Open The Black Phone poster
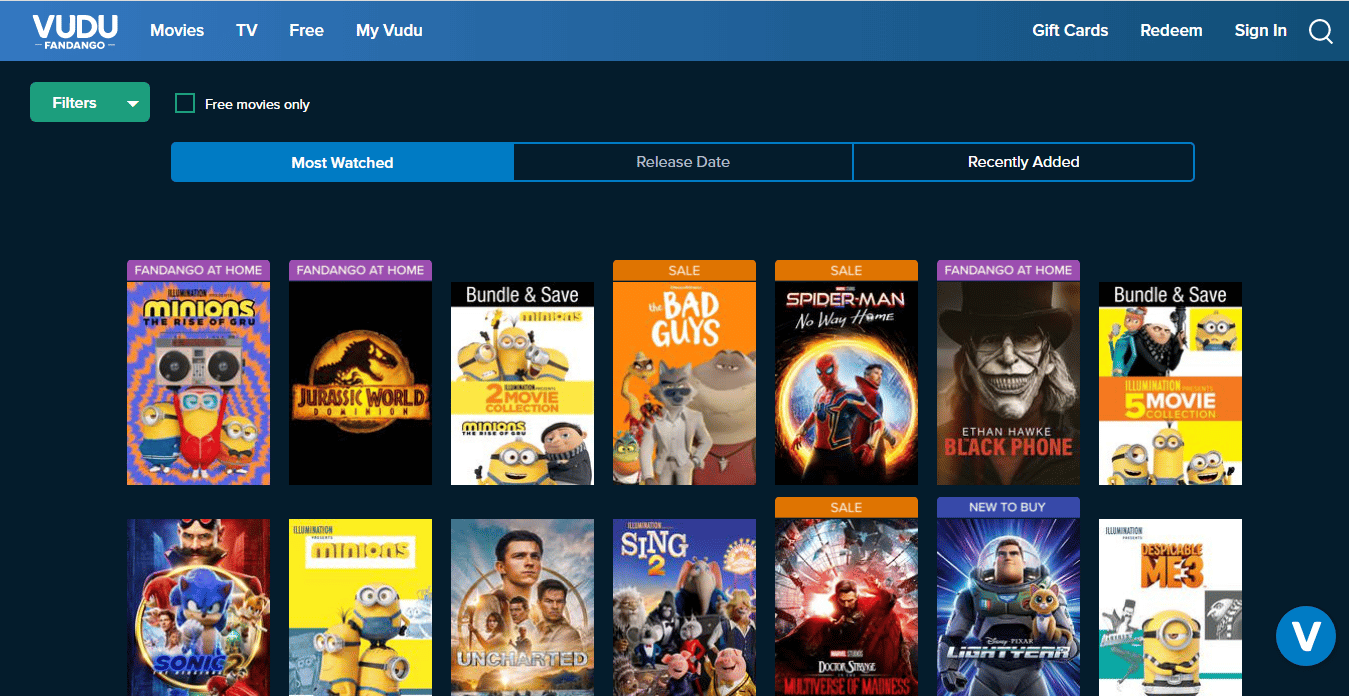Viewport: 1349px width, 696px height. click(1008, 383)
